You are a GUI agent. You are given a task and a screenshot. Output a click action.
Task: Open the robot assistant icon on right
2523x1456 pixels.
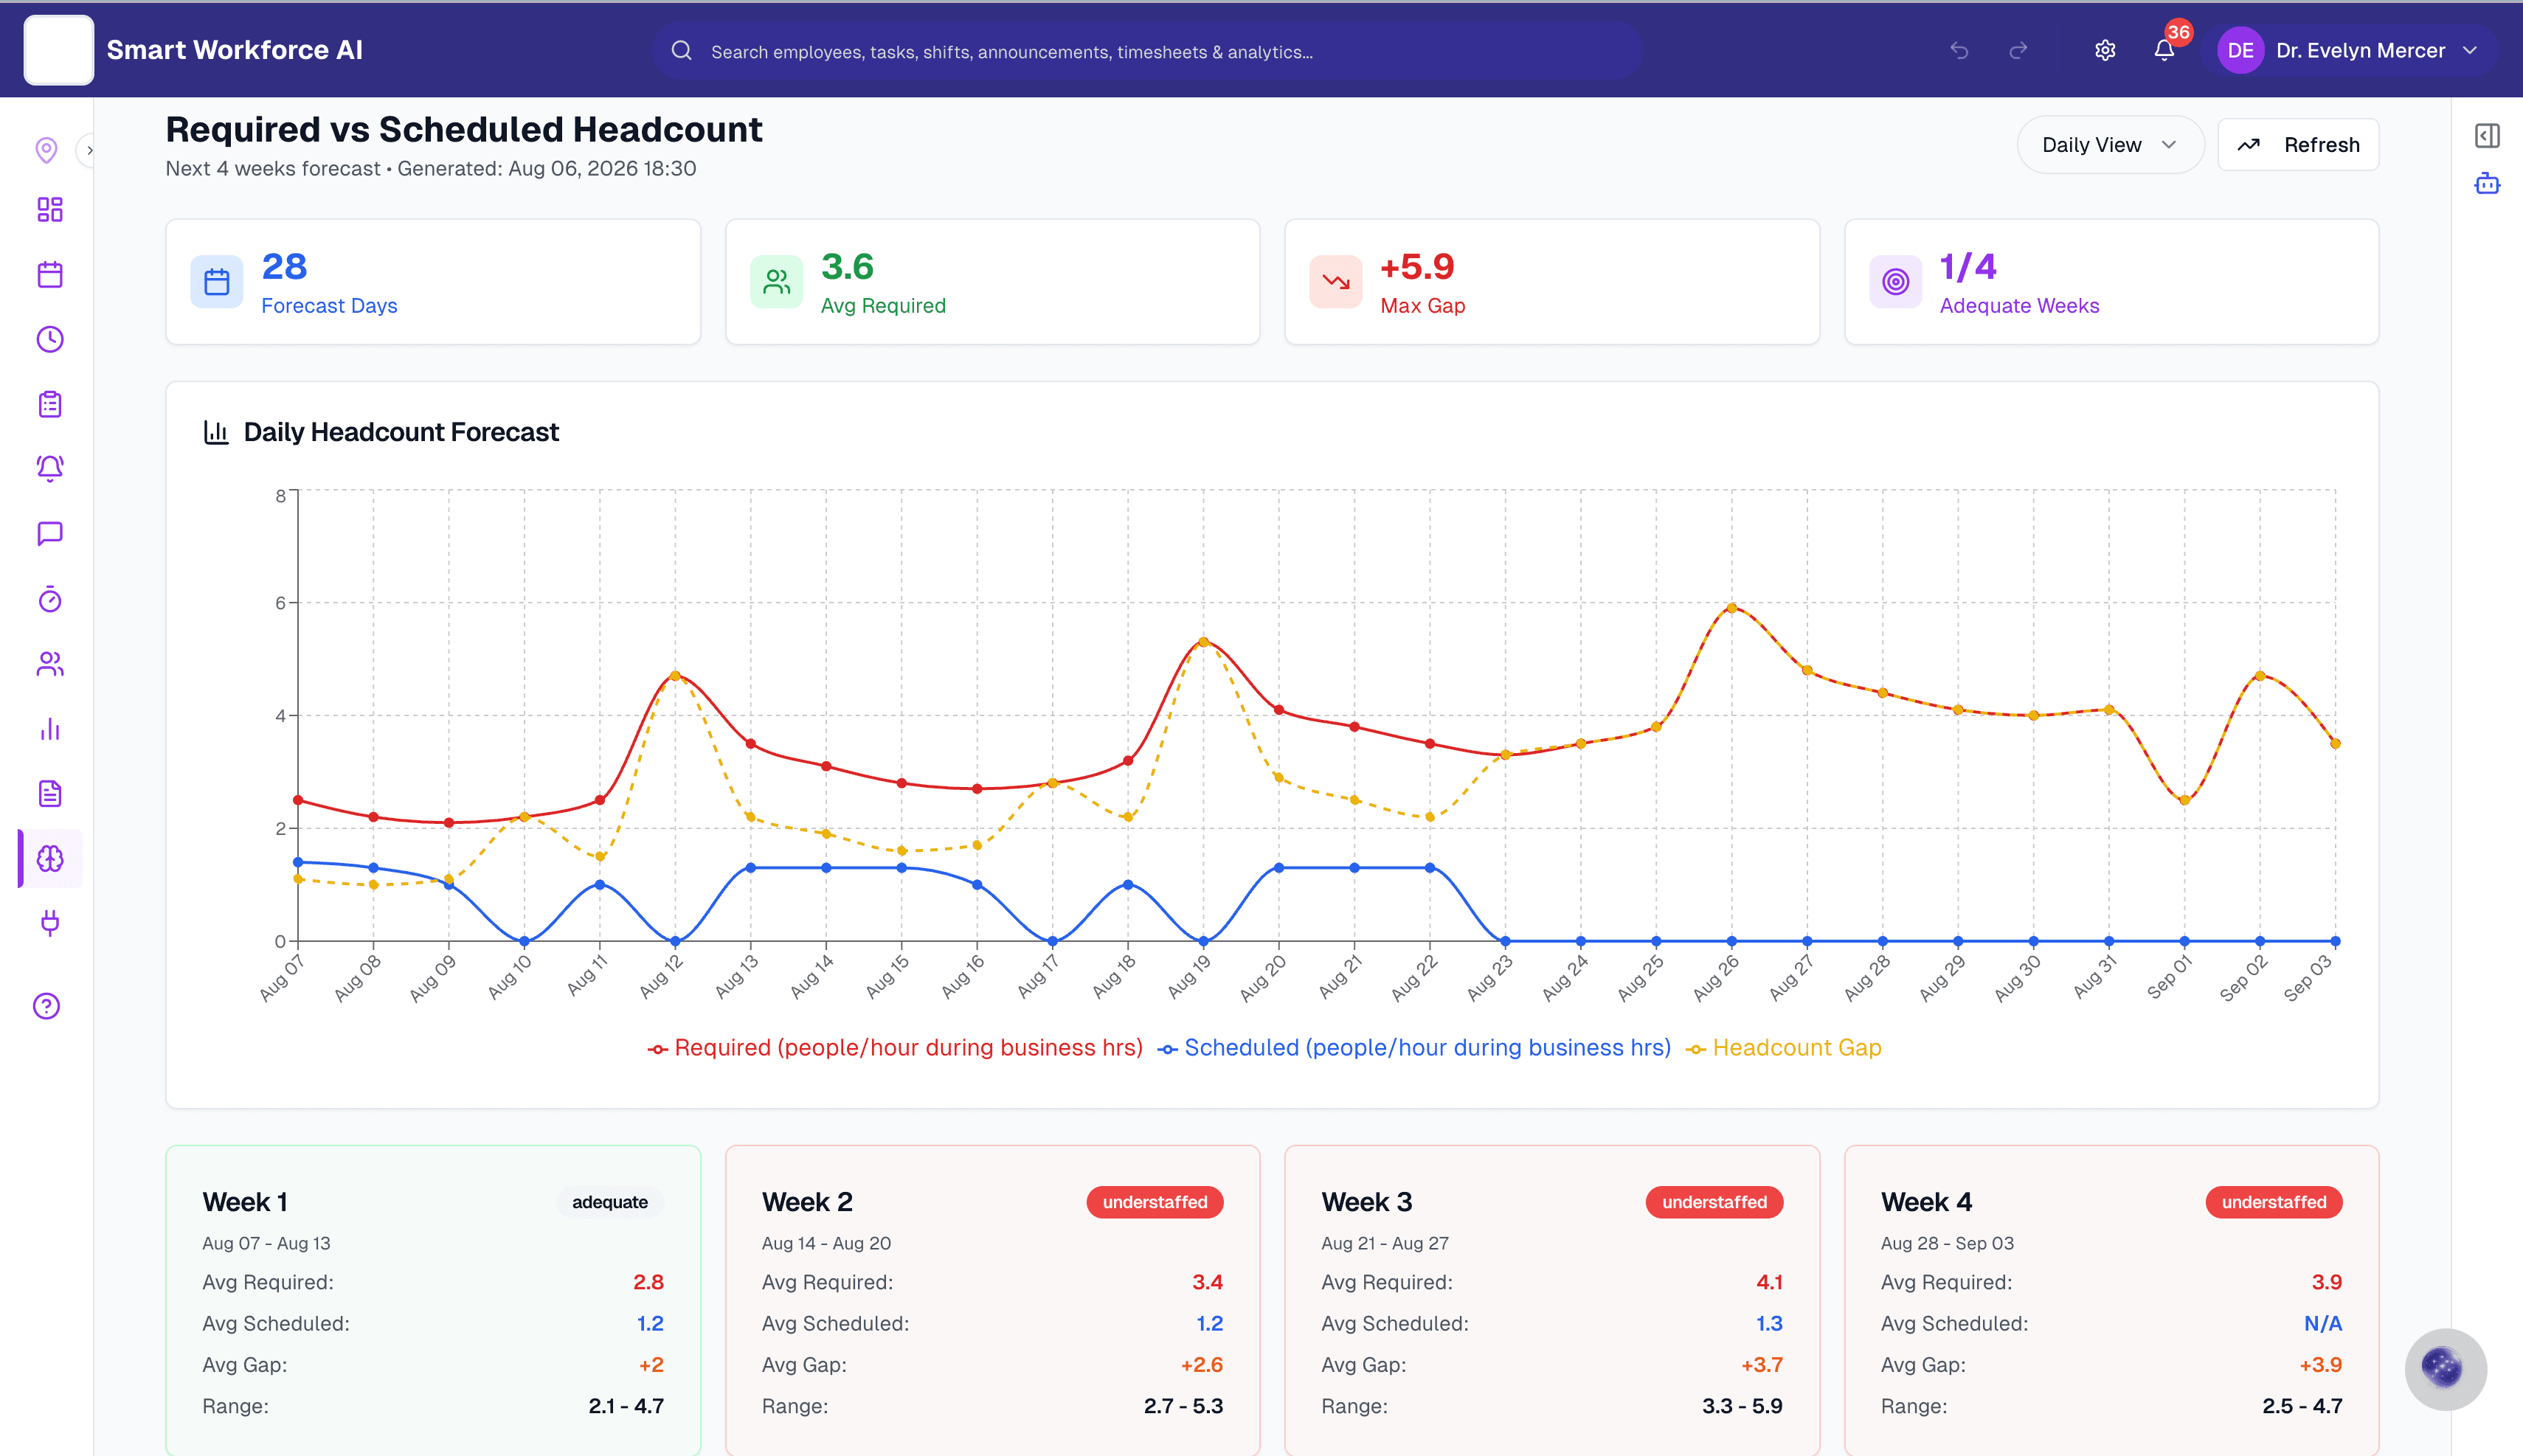coord(2487,184)
